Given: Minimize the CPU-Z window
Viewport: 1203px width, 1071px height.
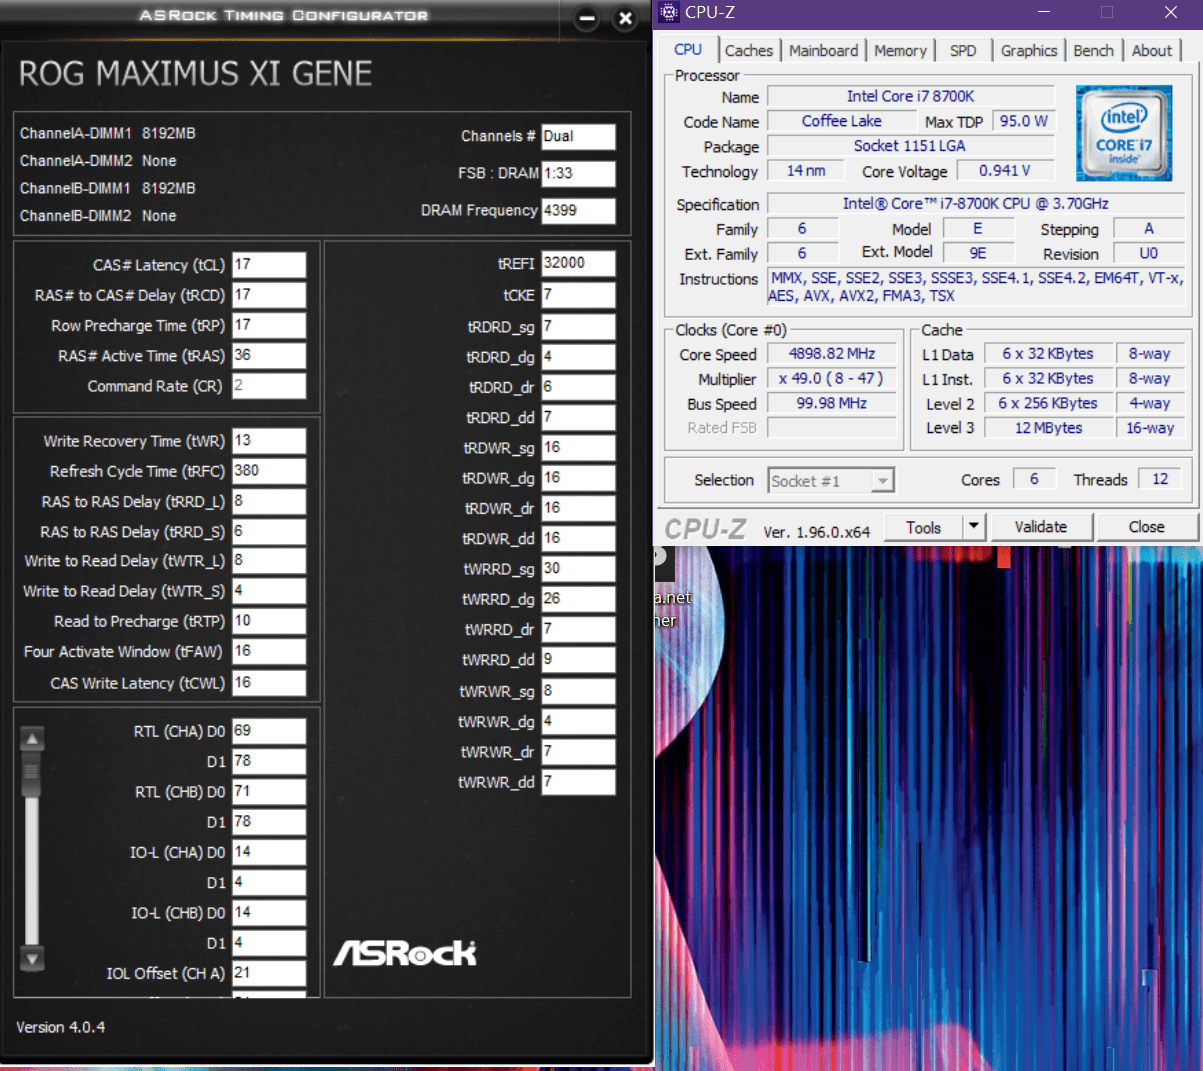Looking at the screenshot, I should (1043, 13).
